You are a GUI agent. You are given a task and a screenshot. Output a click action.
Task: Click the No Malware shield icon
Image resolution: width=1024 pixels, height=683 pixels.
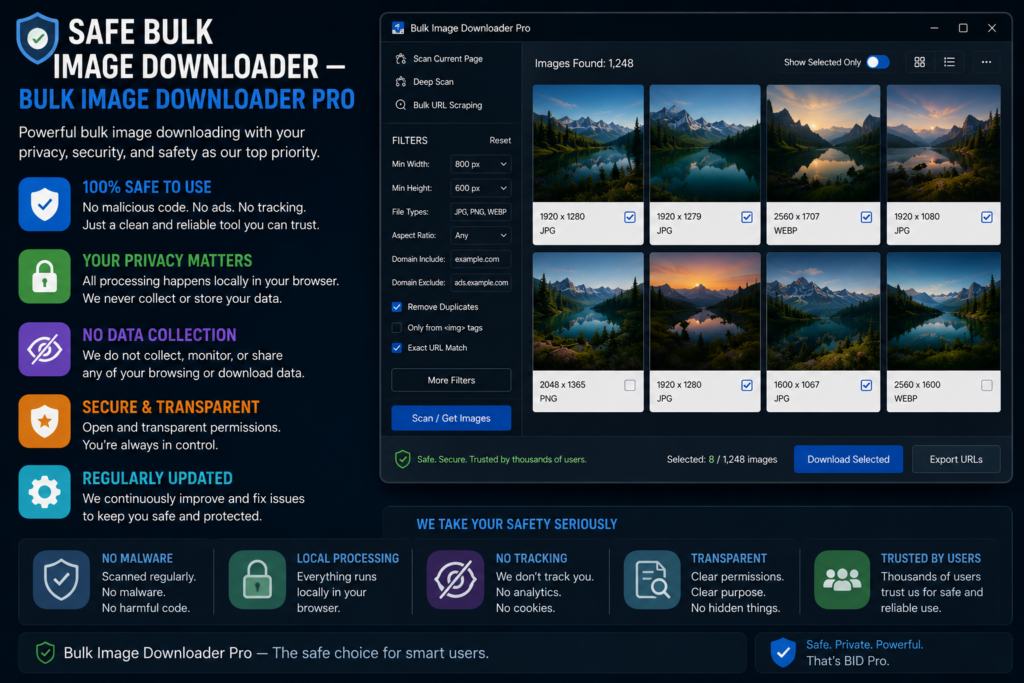(x=61, y=580)
